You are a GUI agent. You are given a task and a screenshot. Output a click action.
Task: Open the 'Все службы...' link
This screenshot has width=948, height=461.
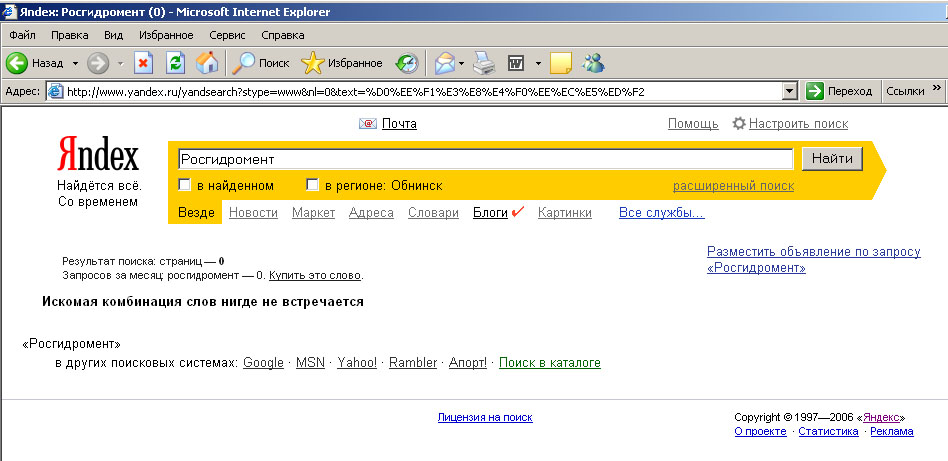coord(661,213)
